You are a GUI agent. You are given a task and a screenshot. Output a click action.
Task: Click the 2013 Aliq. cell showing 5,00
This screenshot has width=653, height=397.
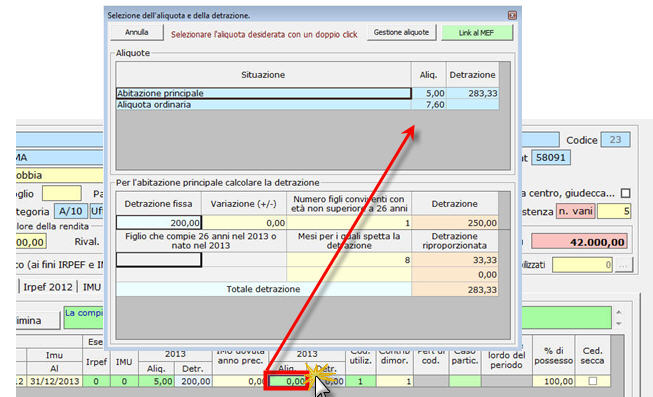click(156, 381)
